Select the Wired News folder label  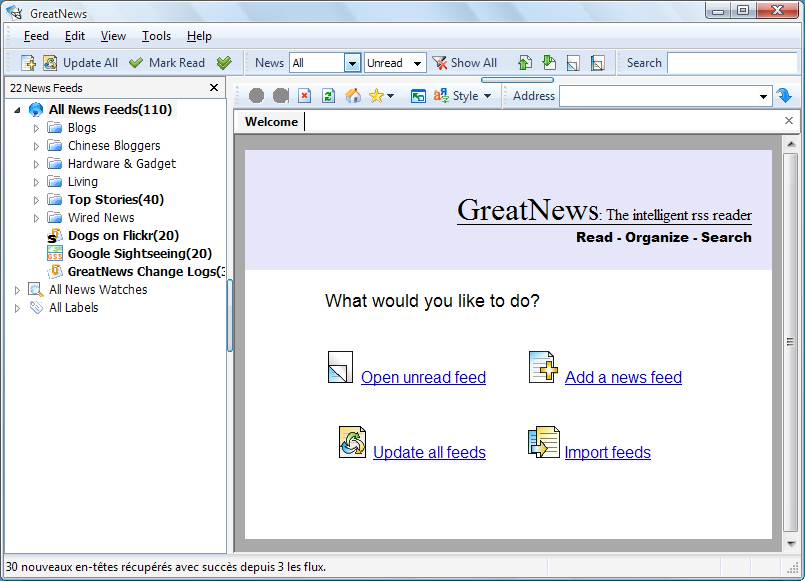click(101, 218)
